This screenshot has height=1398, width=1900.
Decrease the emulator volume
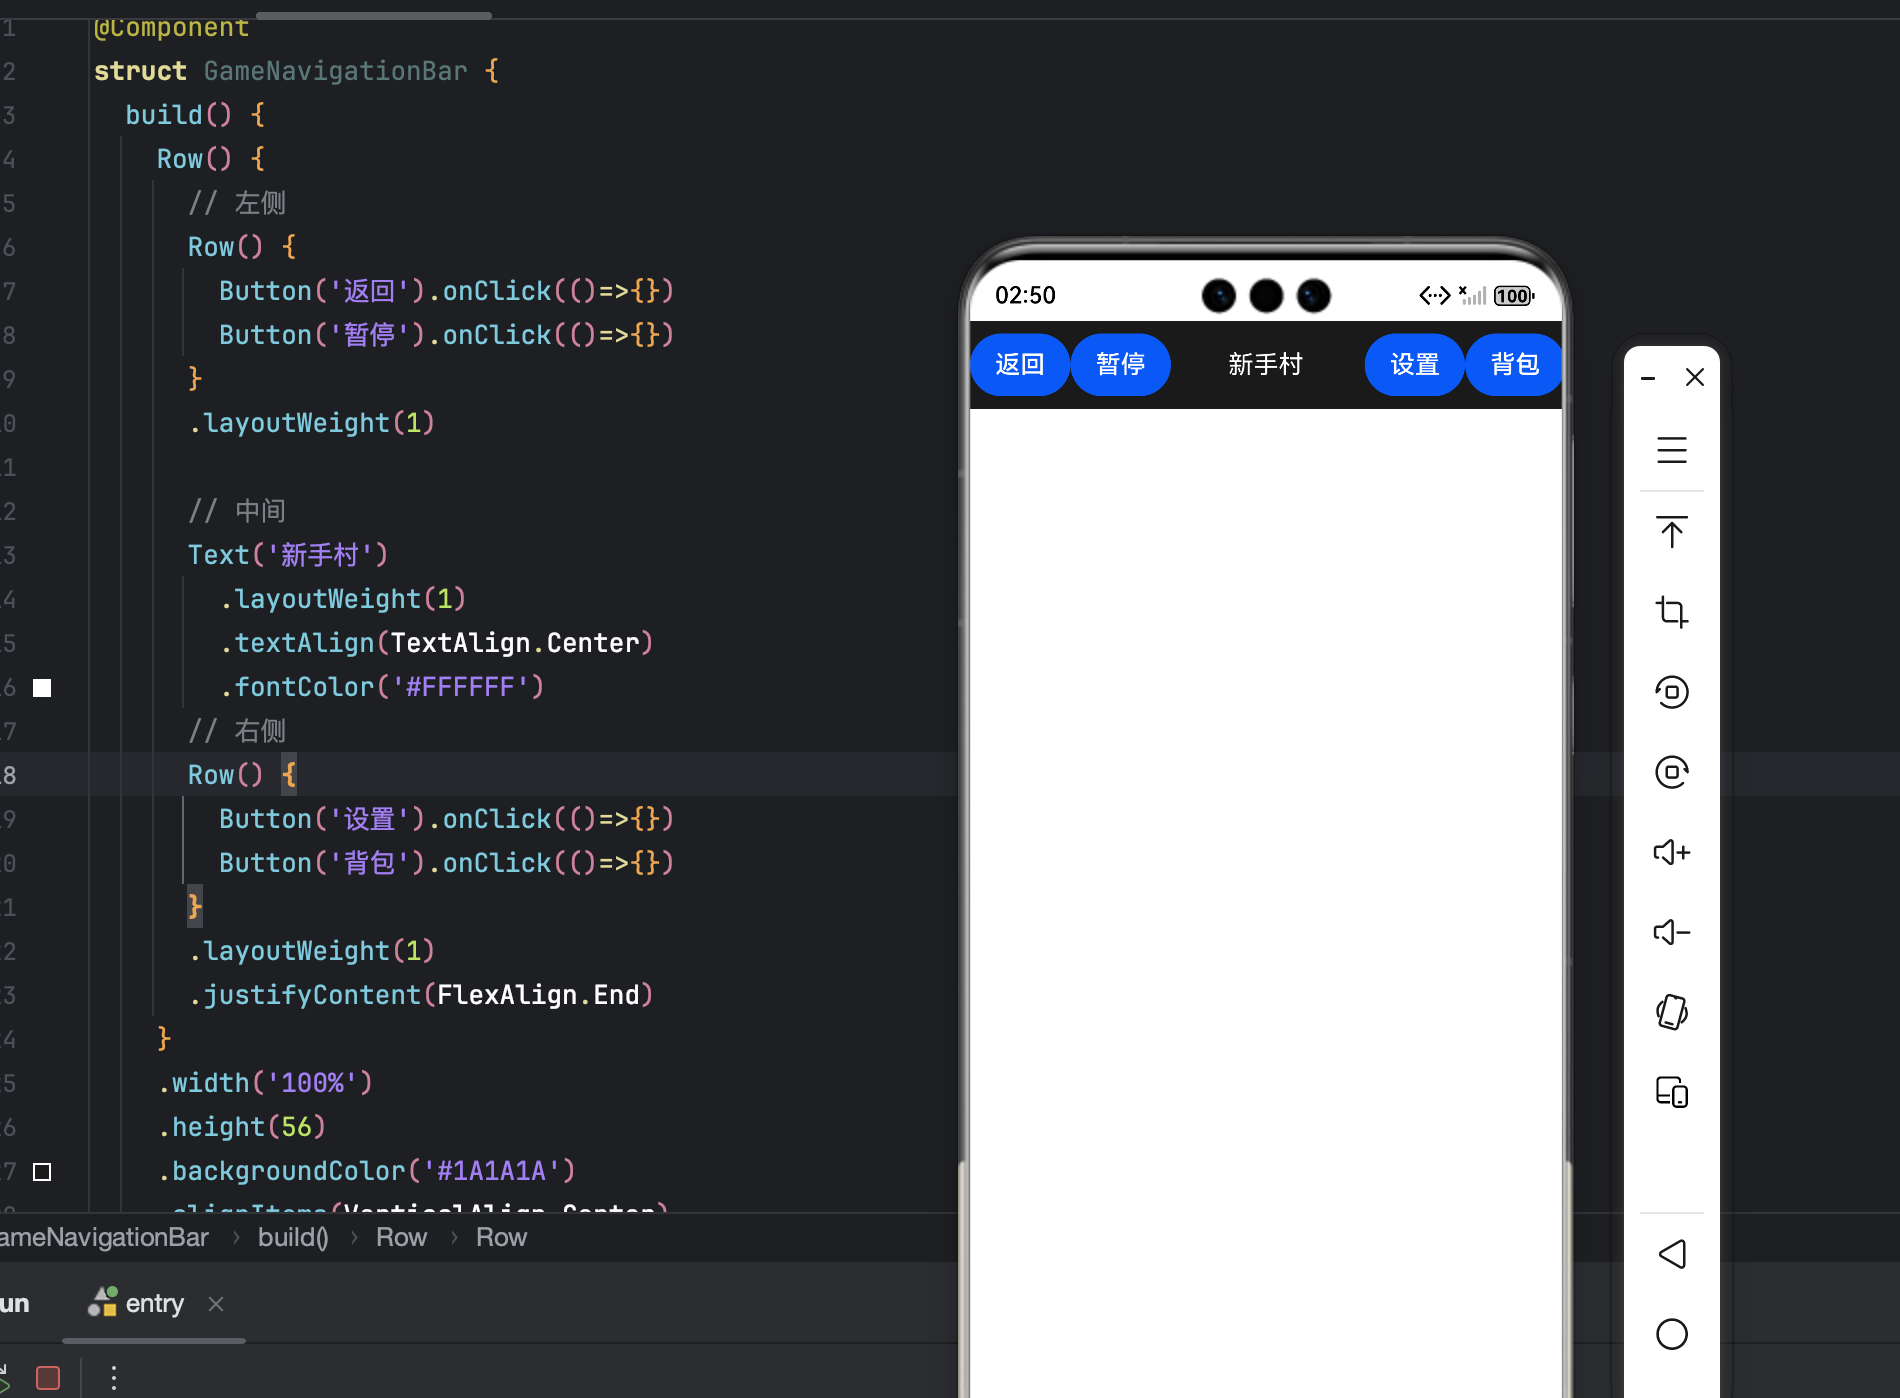[1672, 932]
